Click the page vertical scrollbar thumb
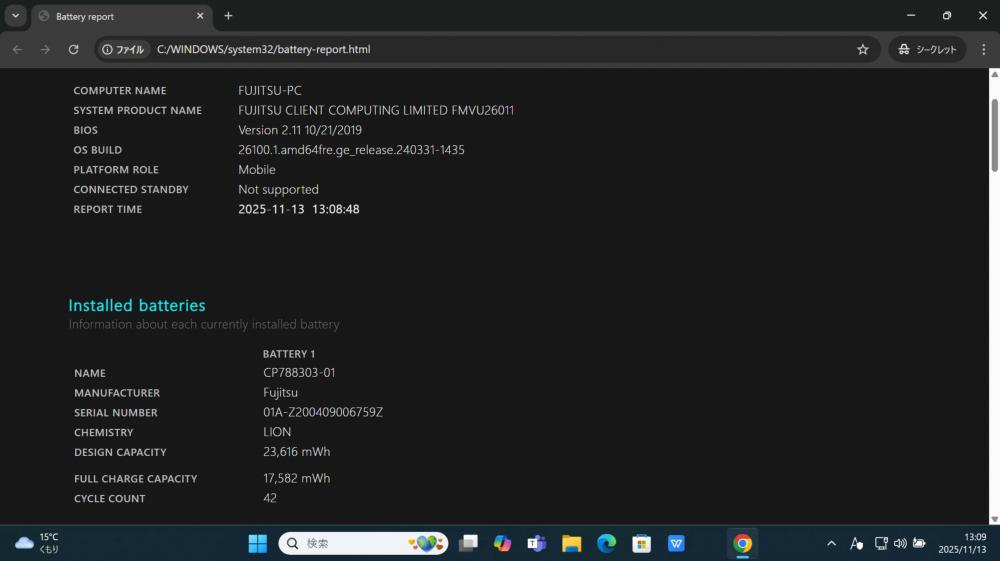This screenshot has width=1000, height=561. 994,135
